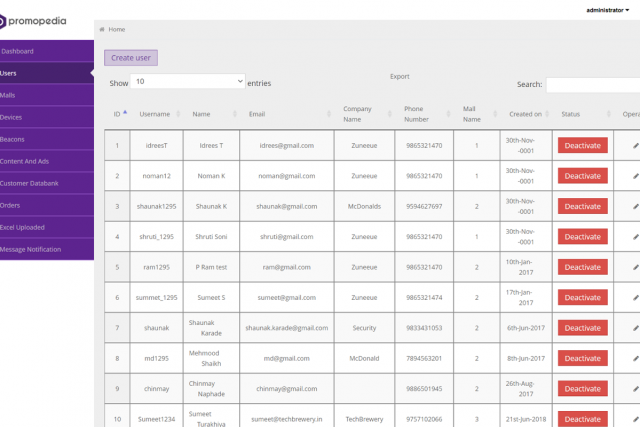Screen dimensions: 640x427
Task: Deactivate user Shaunak Karade
Action: pos(582,328)
